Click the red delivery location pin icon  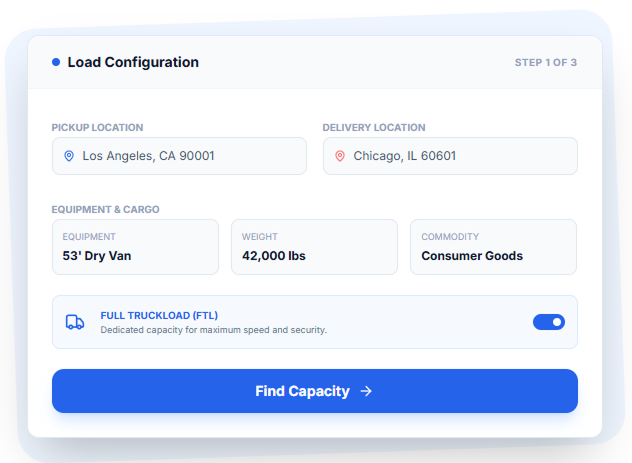click(x=340, y=156)
